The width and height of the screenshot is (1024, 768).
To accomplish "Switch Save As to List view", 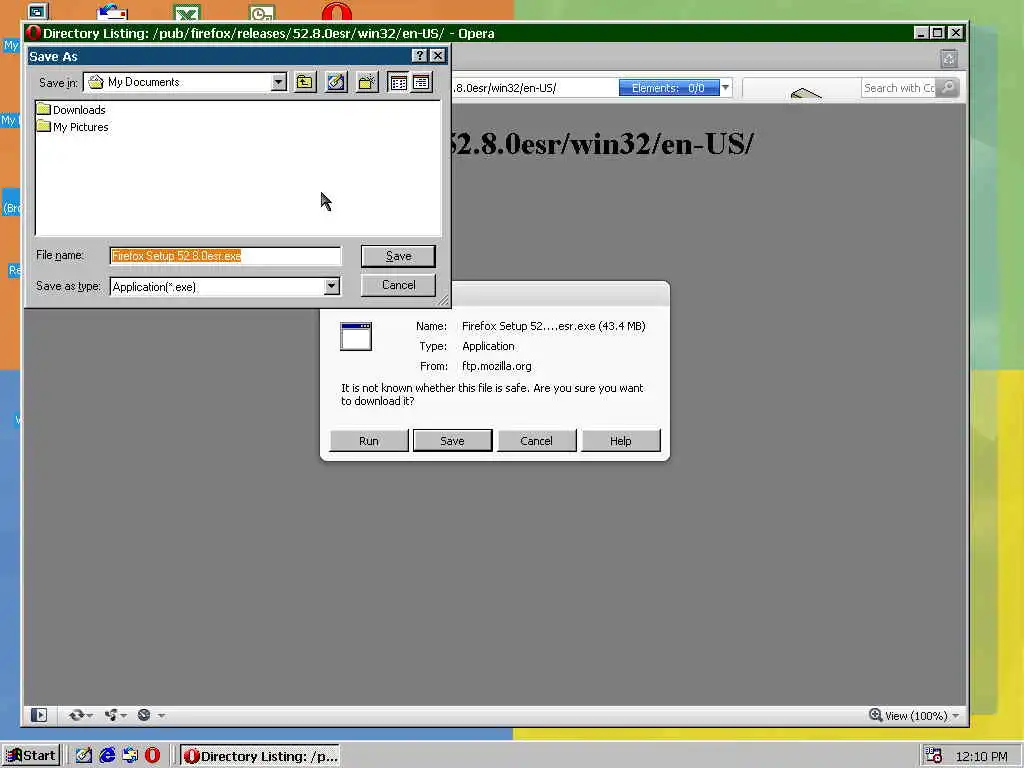I will coord(398,82).
